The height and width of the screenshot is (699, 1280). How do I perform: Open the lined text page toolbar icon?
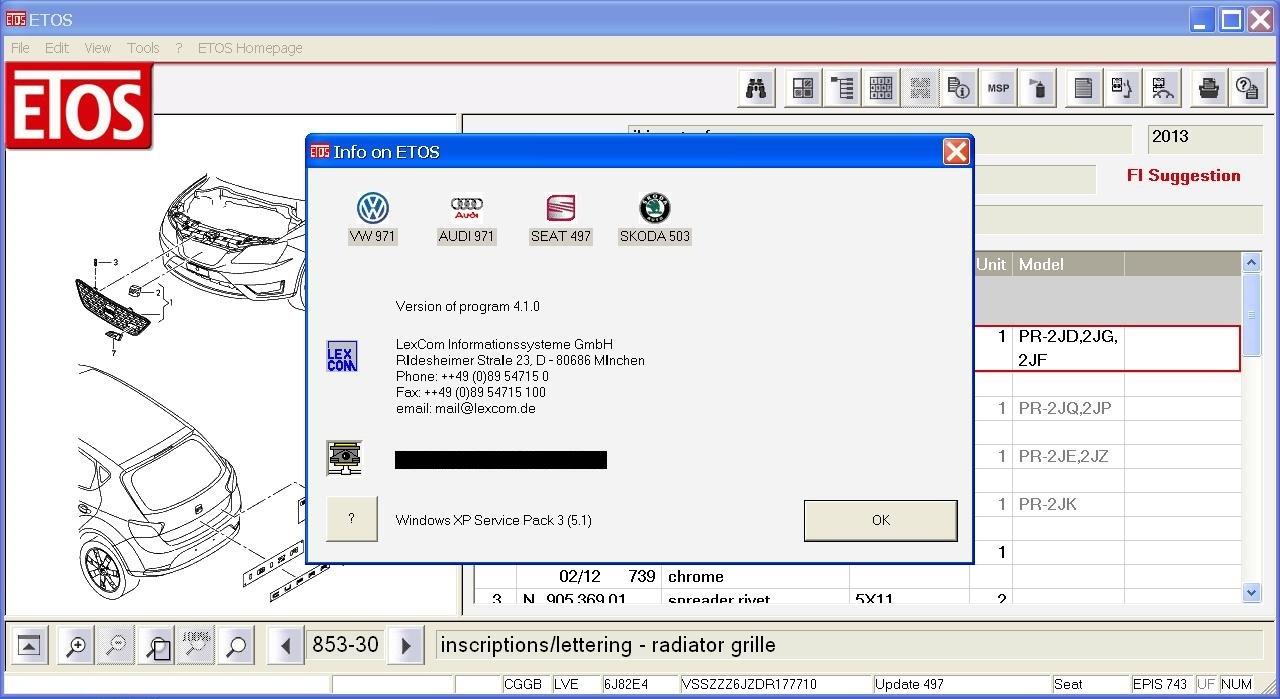point(1083,88)
